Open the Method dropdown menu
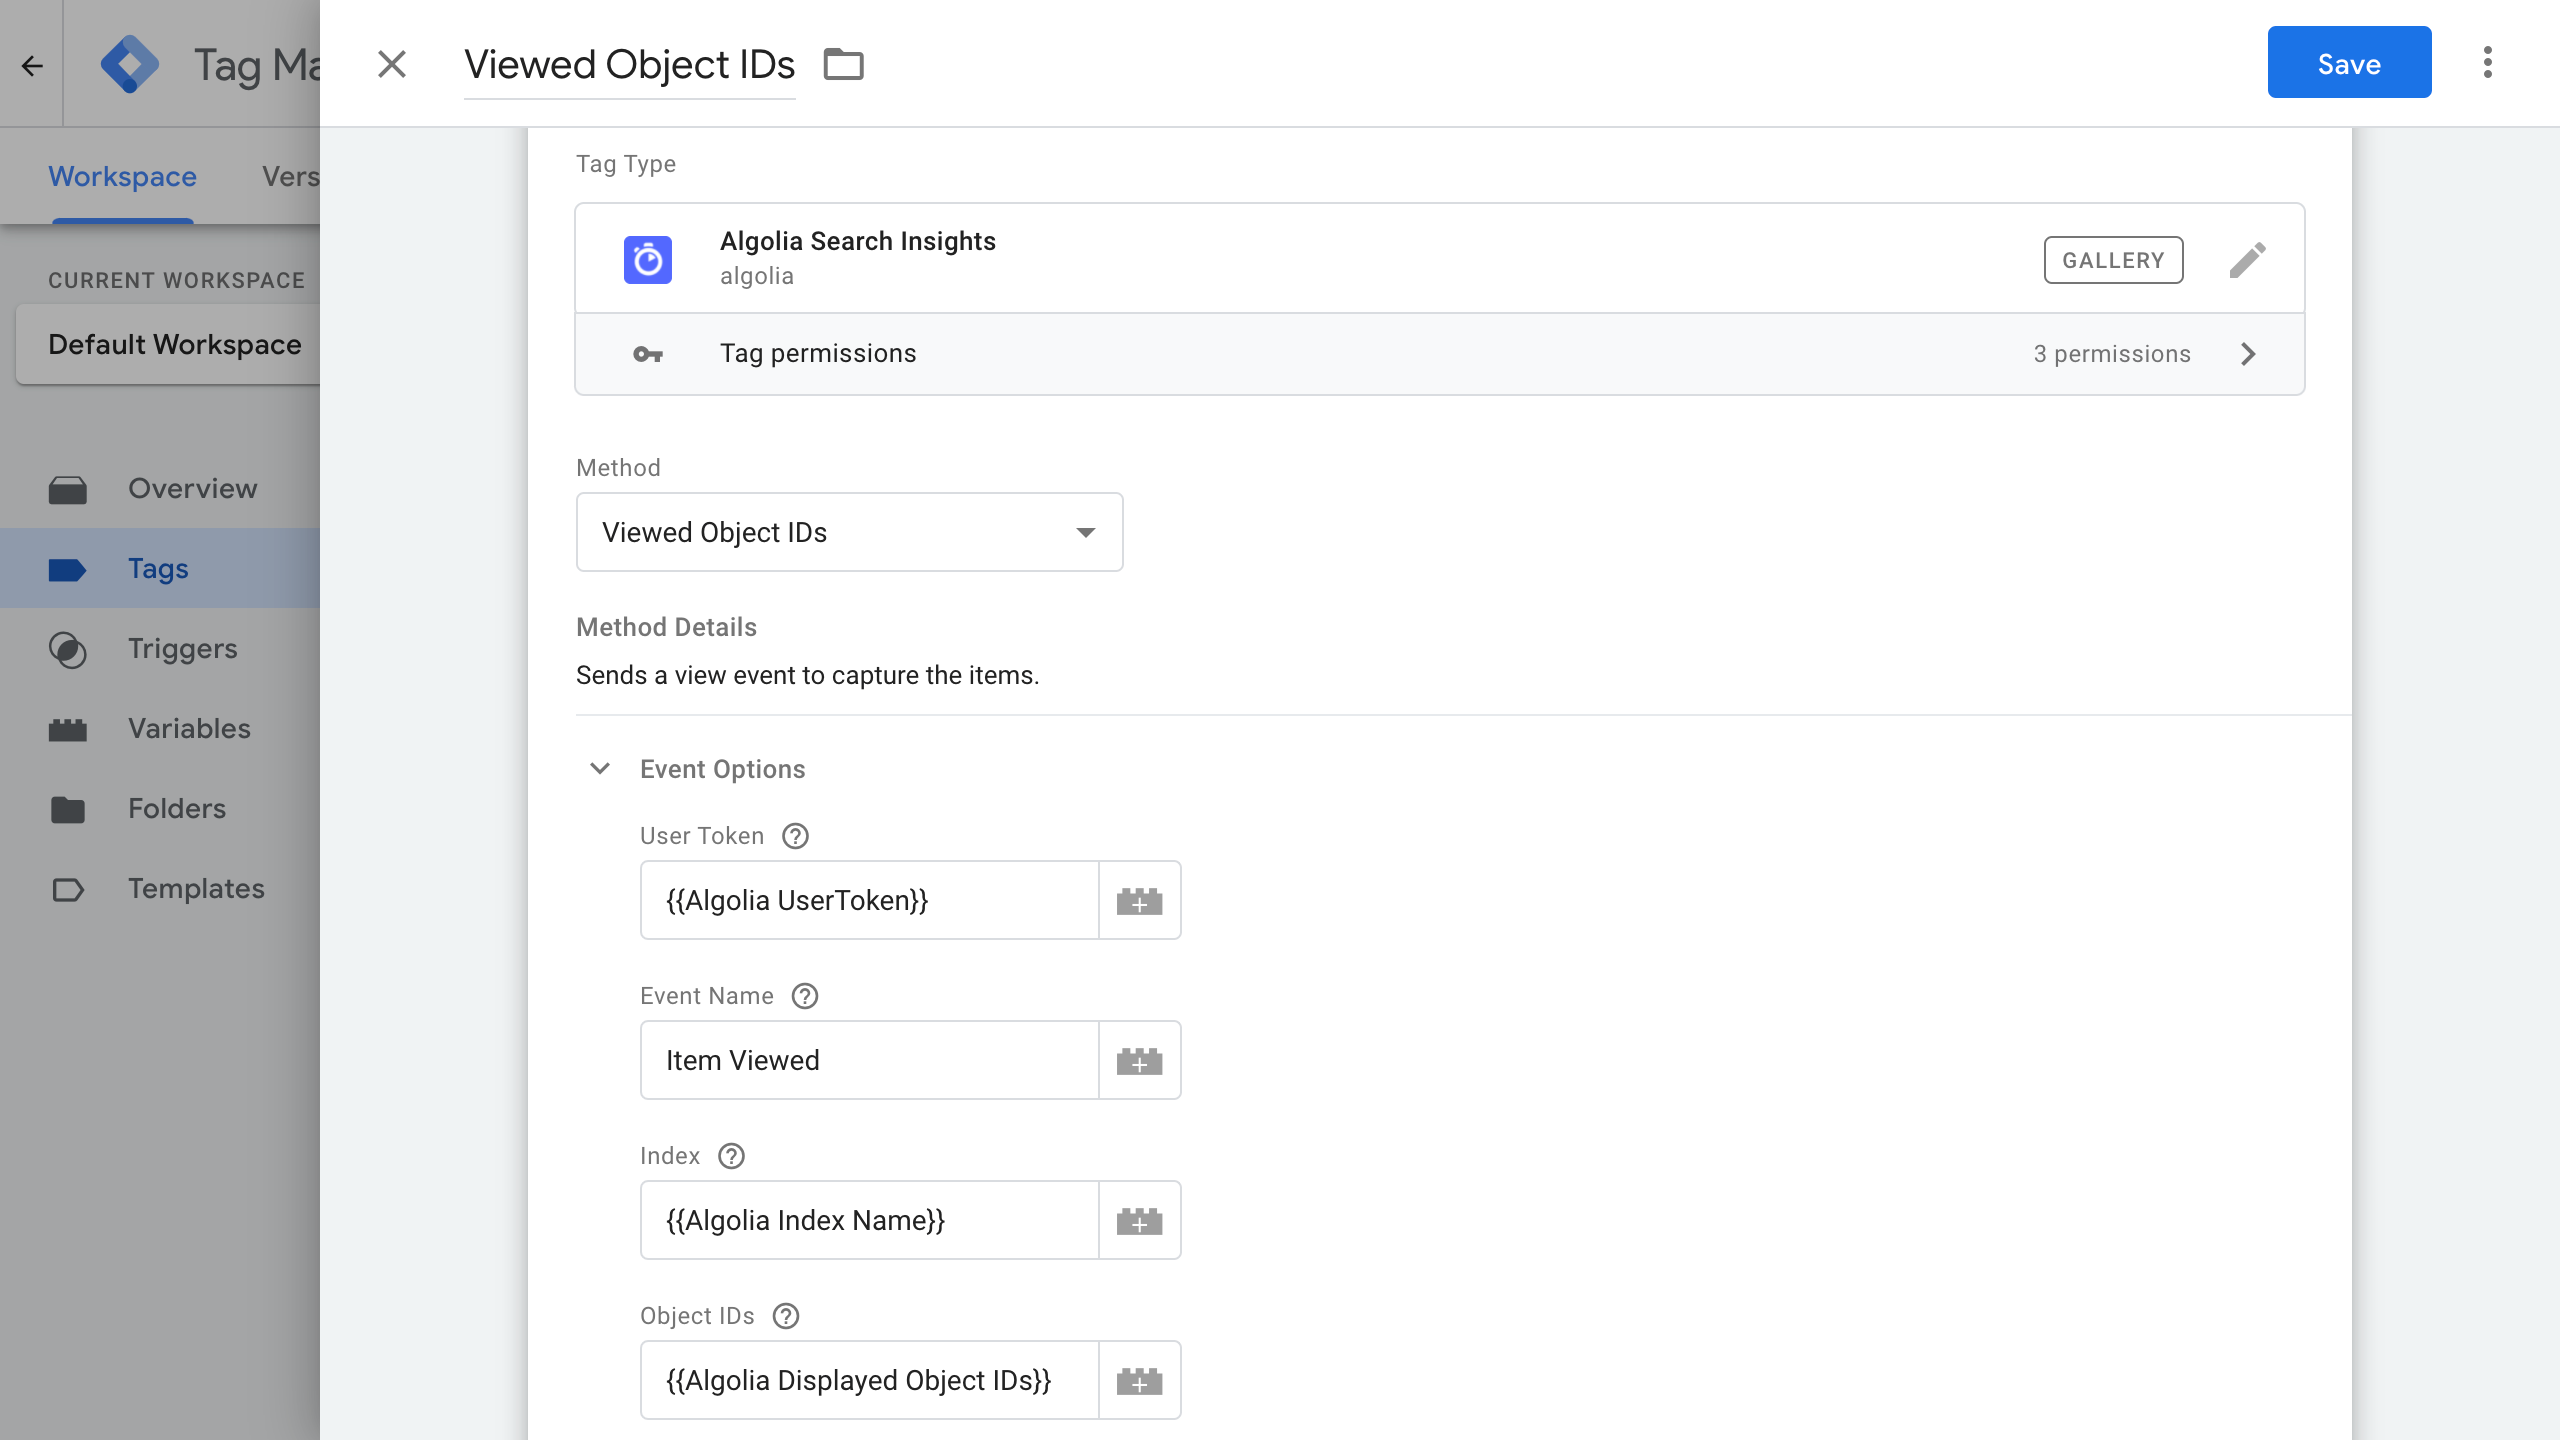 pyautogui.click(x=851, y=531)
